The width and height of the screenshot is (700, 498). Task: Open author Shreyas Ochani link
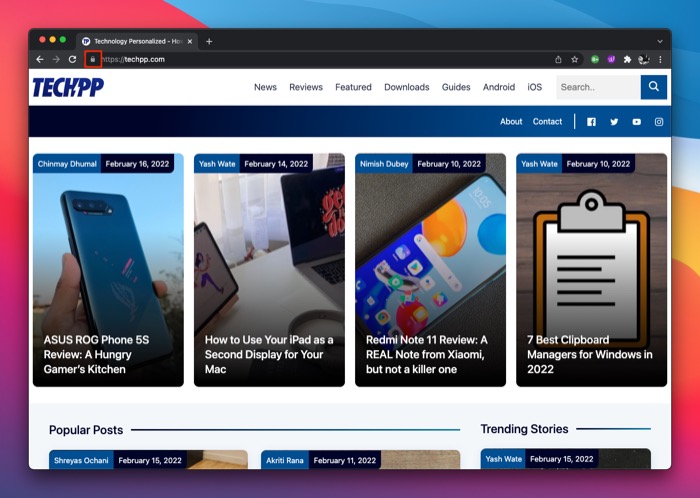click(x=81, y=460)
